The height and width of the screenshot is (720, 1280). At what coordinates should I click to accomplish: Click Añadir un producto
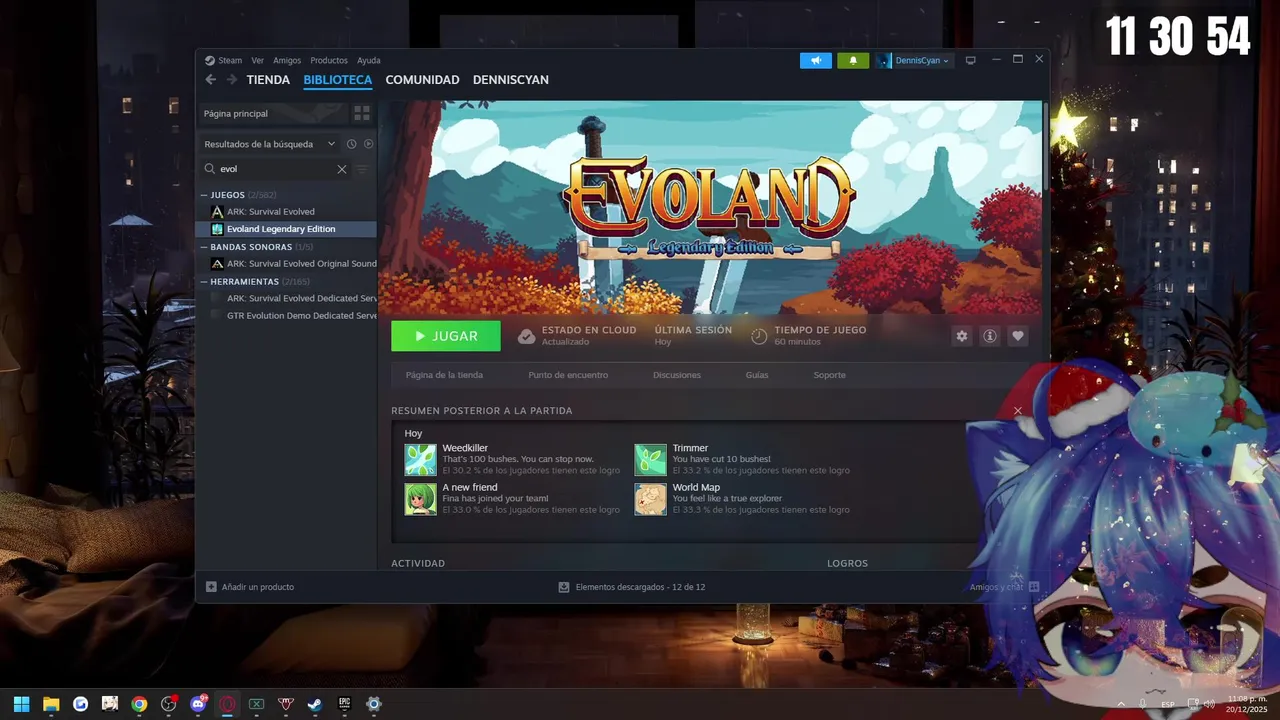[250, 587]
